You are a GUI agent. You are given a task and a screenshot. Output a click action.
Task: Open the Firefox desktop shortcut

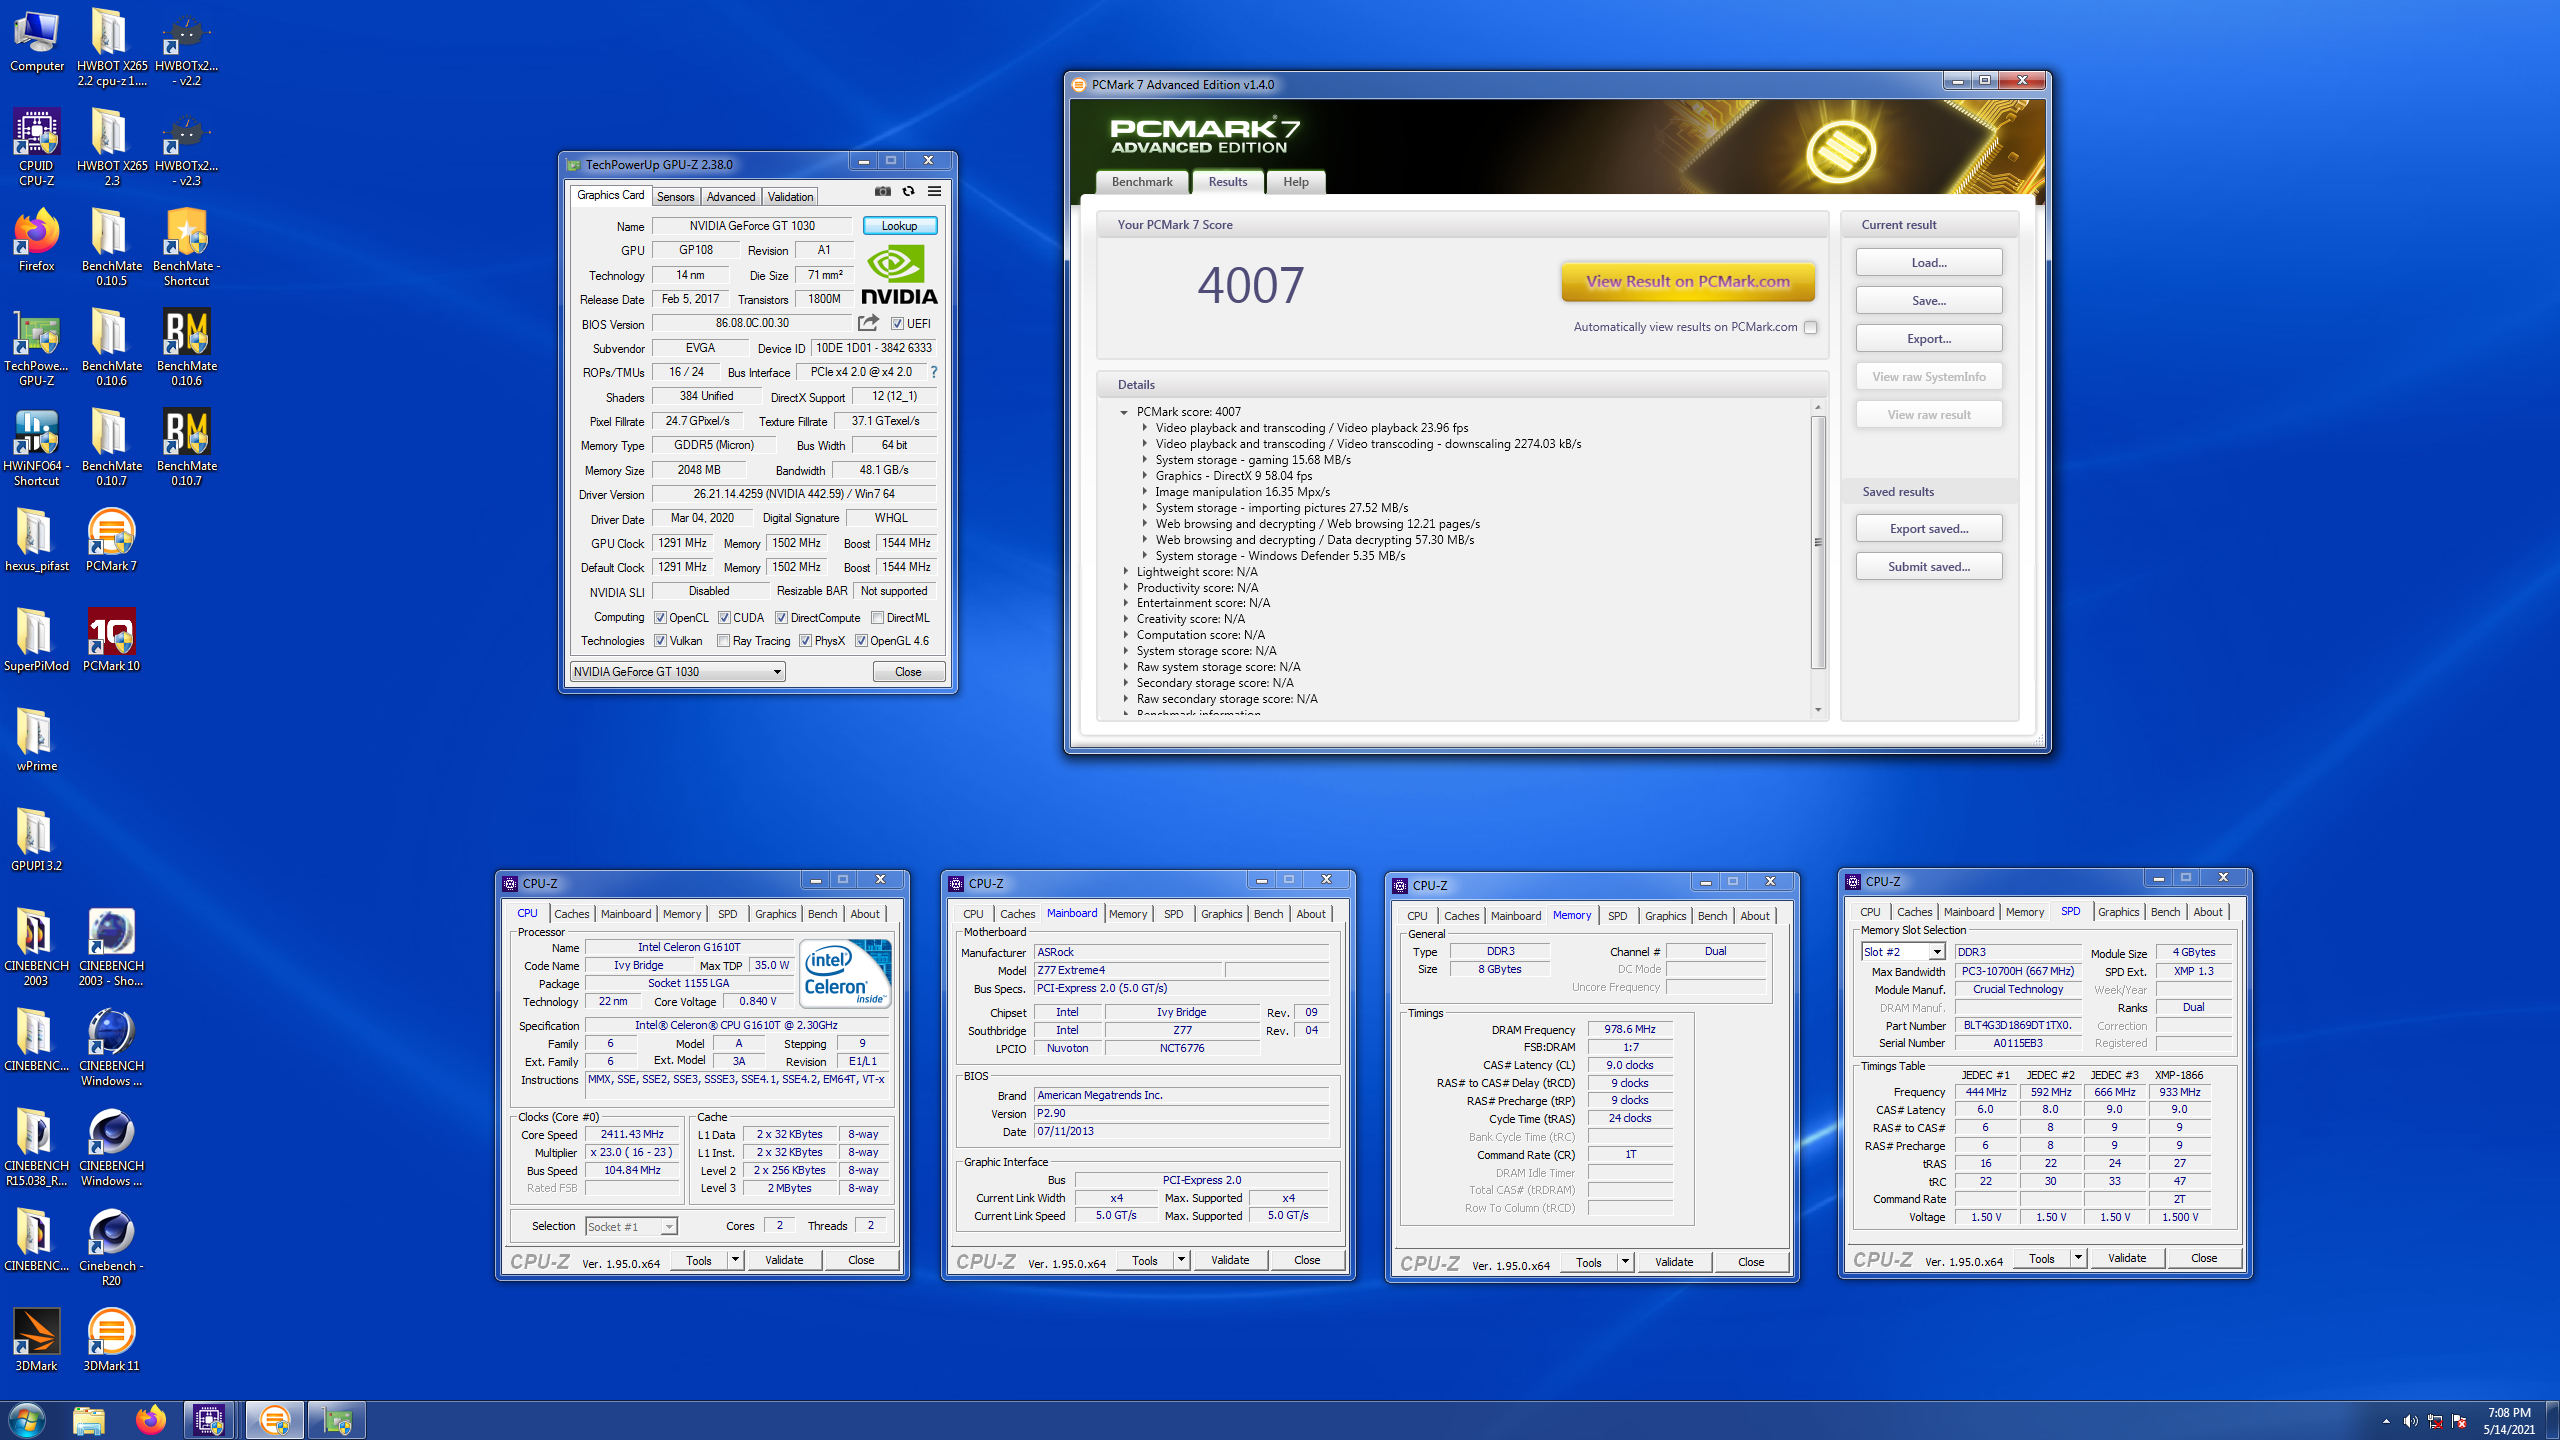37,240
